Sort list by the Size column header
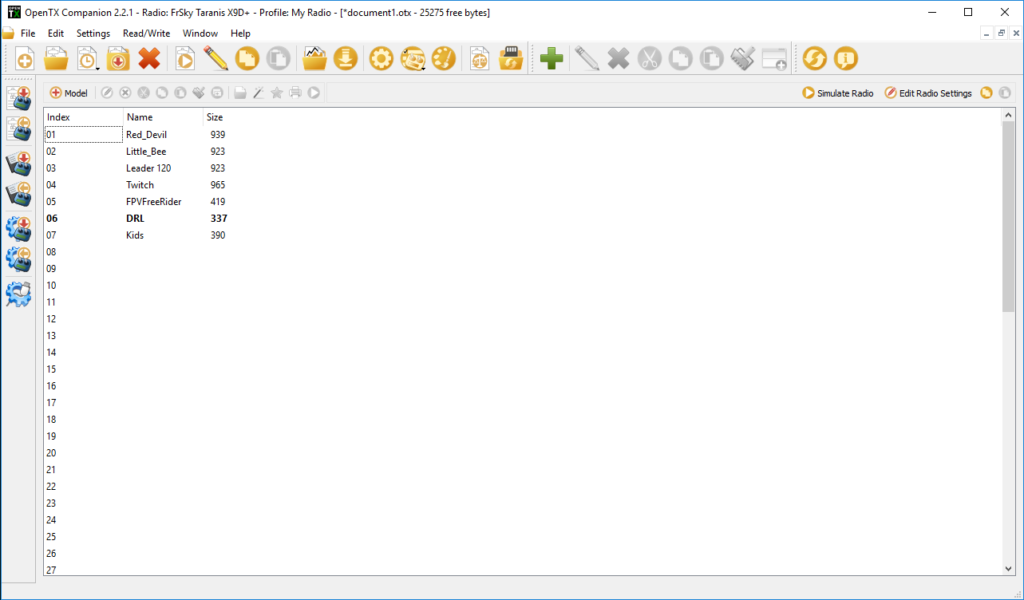 coord(214,117)
